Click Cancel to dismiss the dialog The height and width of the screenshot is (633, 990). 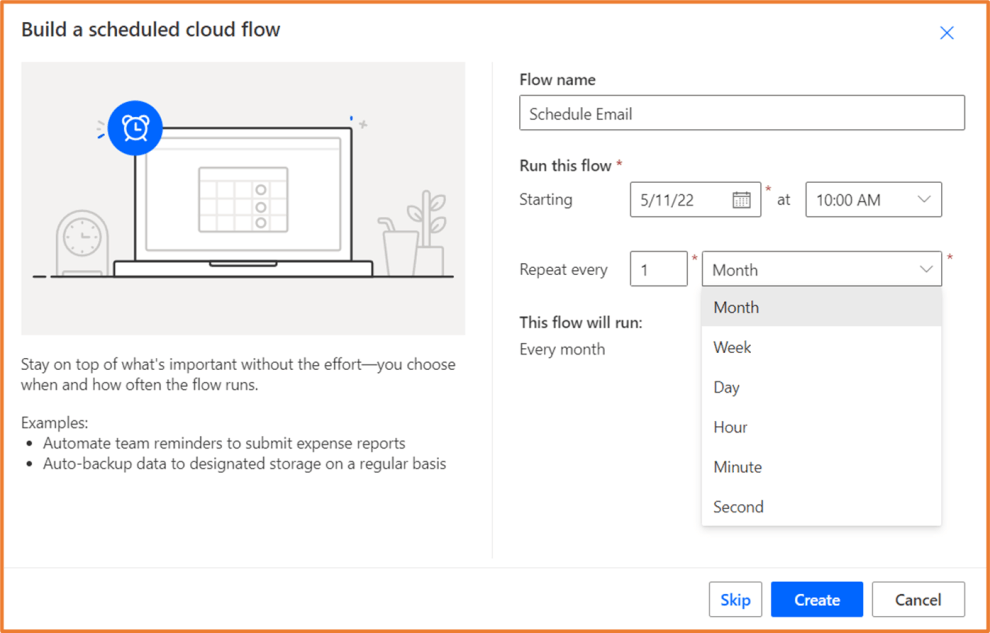[918, 599]
